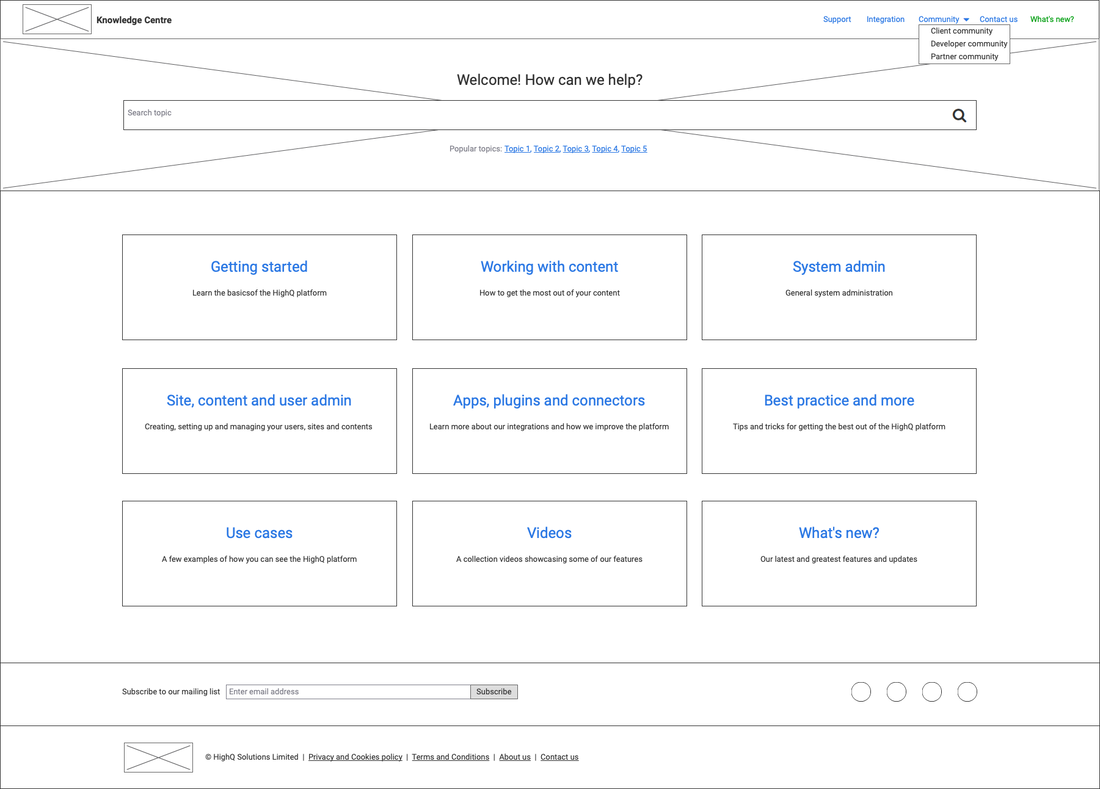Open Partner community menu option
The width and height of the screenshot is (1100, 789).
tap(964, 57)
